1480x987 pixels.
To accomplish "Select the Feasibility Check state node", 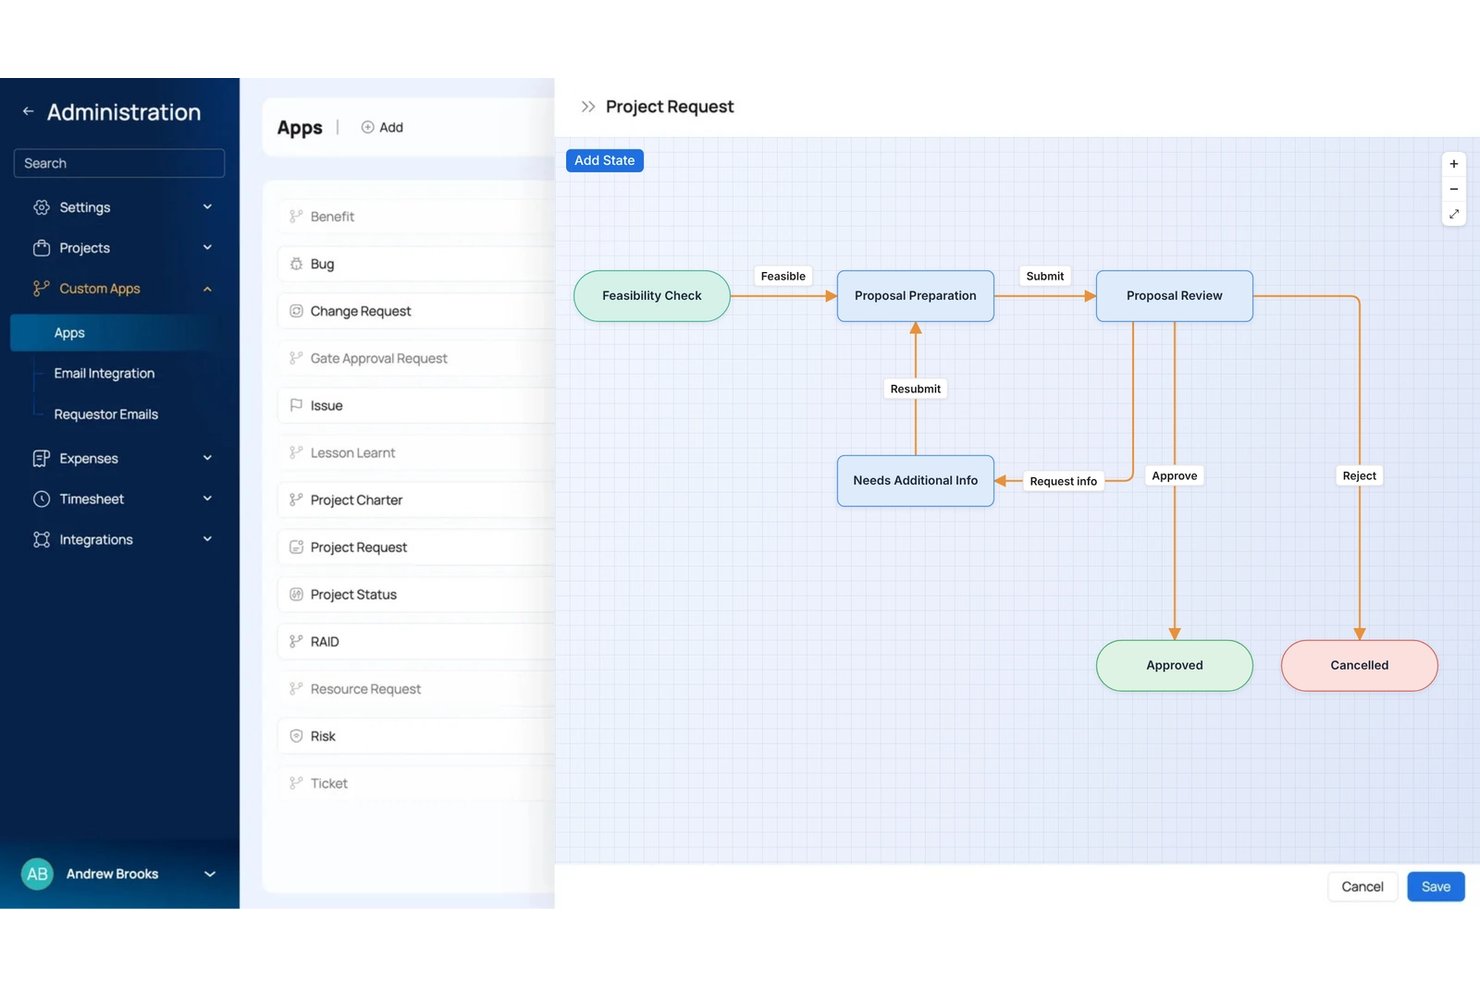I will point(652,296).
